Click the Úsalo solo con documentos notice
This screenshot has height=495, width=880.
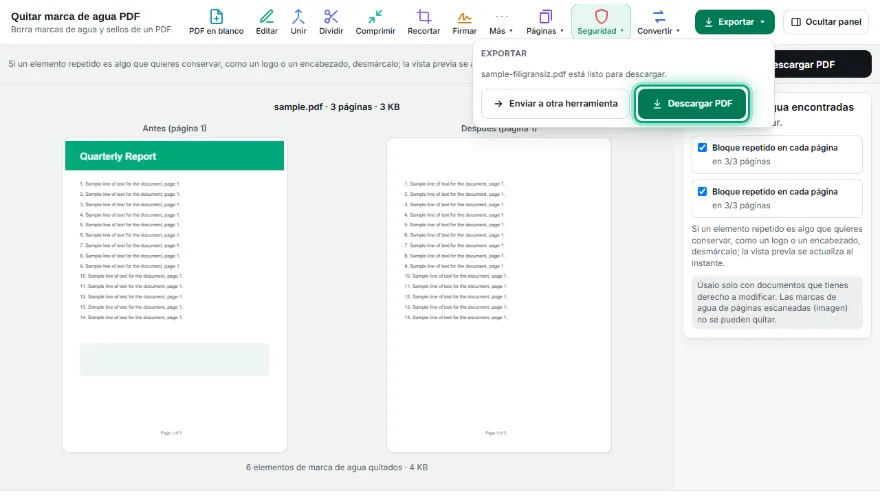tap(777, 302)
